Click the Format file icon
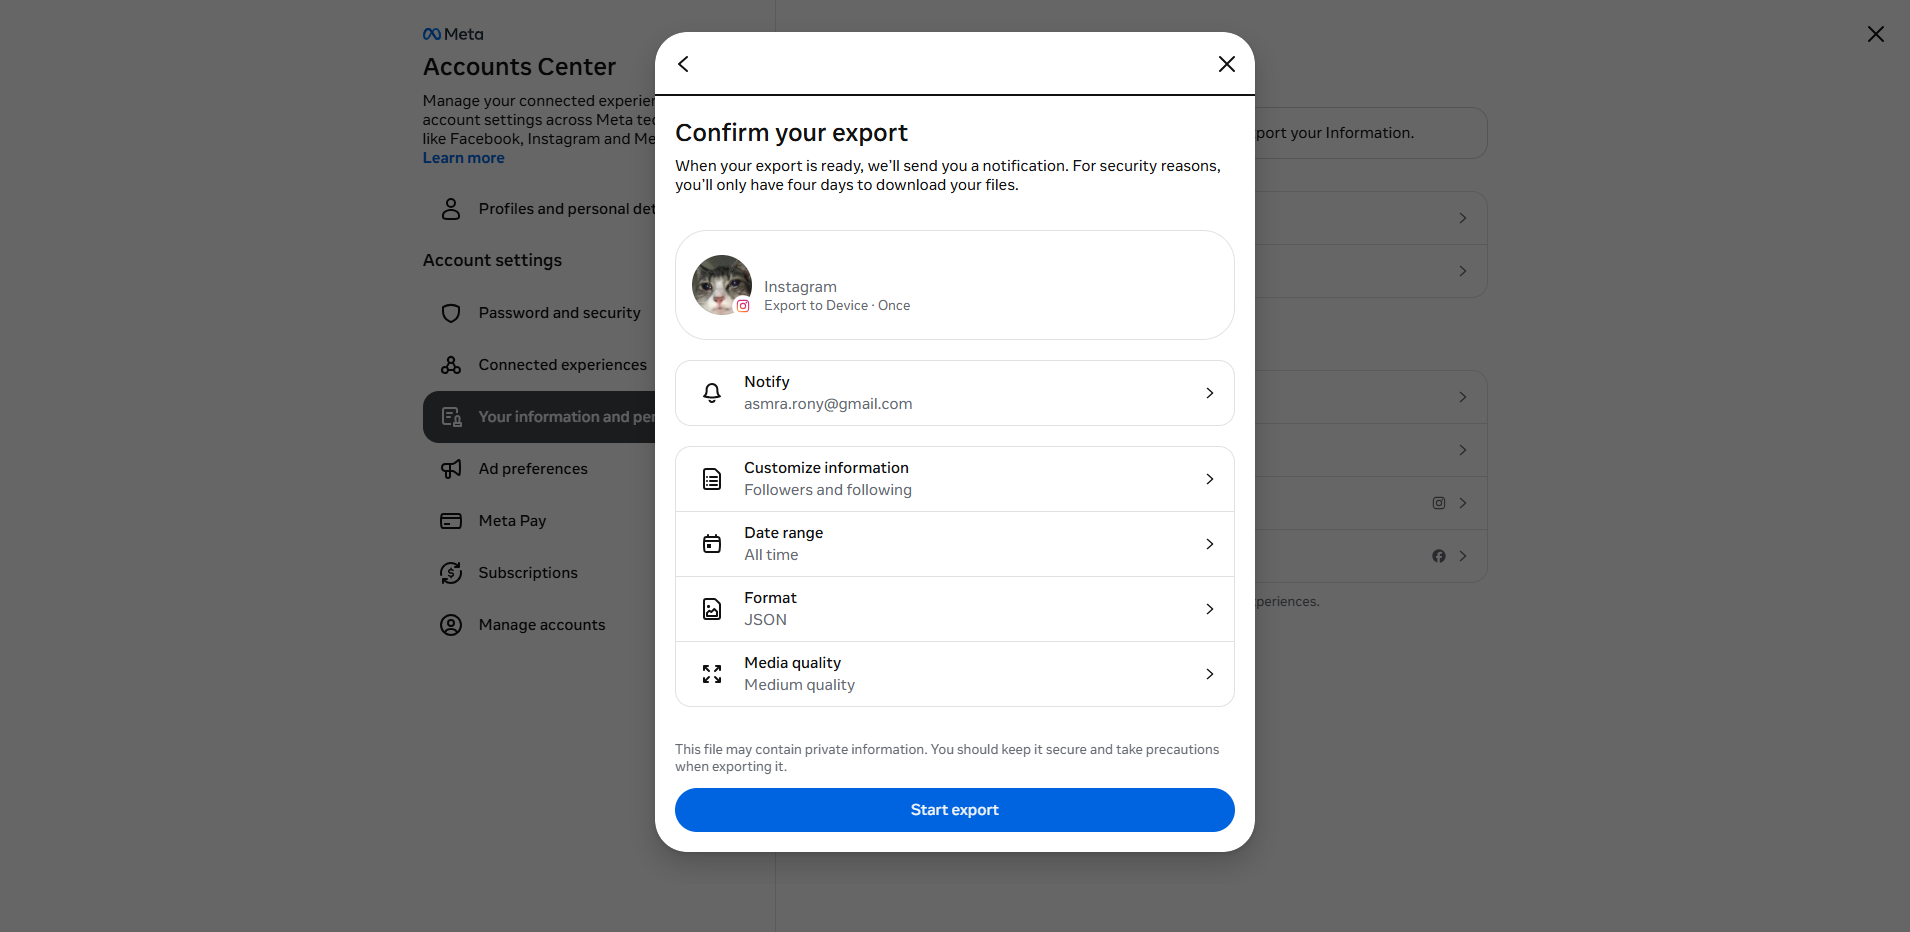The width and height of the screenshot is (1910, 932). (712, 609)
